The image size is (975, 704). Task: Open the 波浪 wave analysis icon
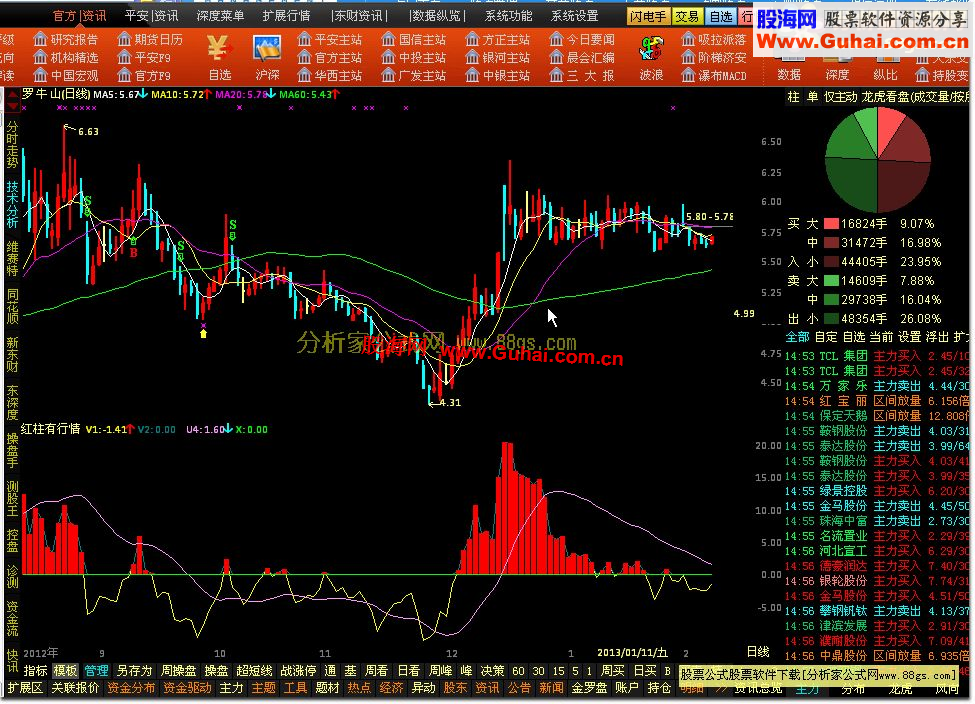[651, 57]
